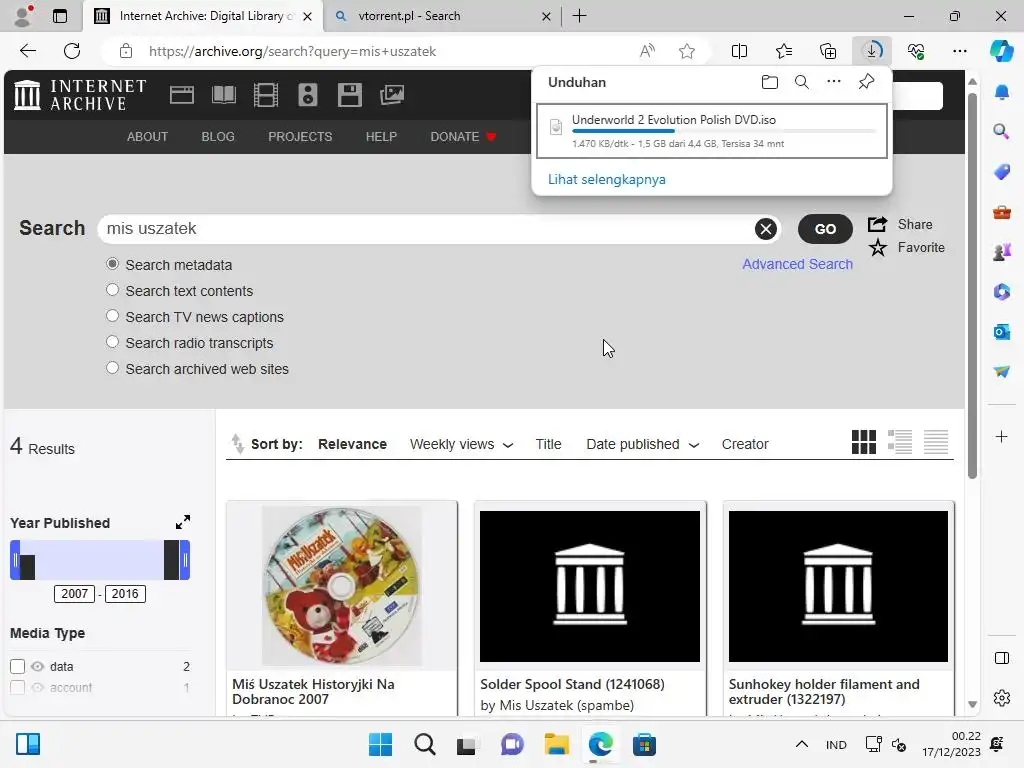Search downloads using magnifier in Unduhan panel
Screen dimensions: 1024x768
[801, 82]
